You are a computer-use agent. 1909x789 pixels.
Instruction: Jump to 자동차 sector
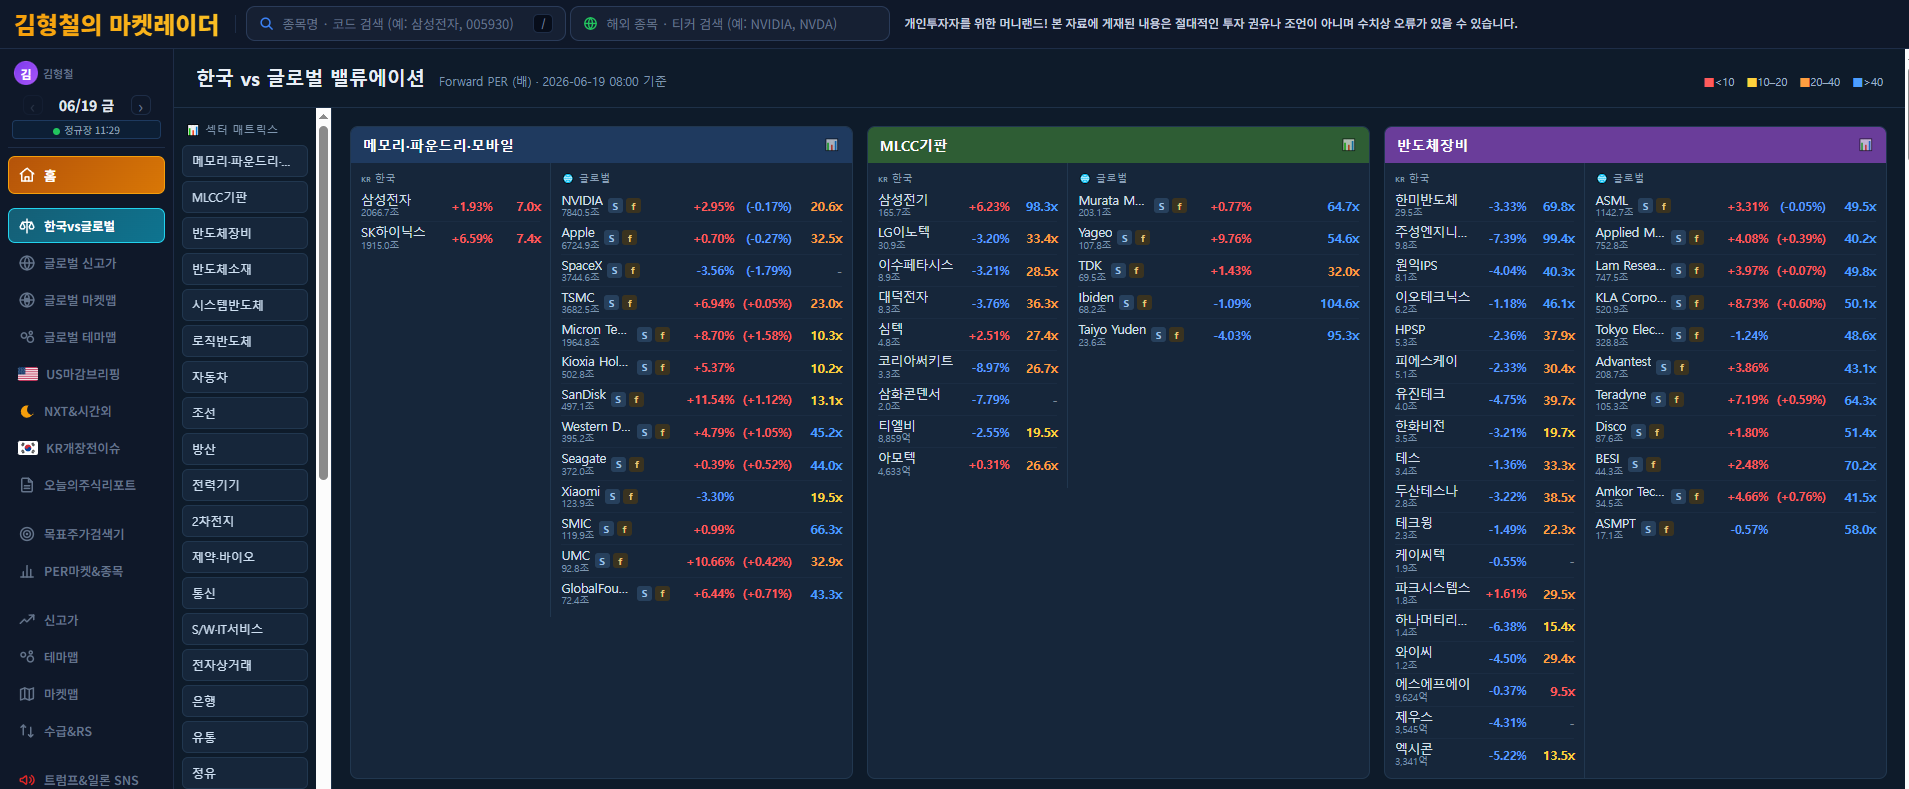click(x=245, y=377)
